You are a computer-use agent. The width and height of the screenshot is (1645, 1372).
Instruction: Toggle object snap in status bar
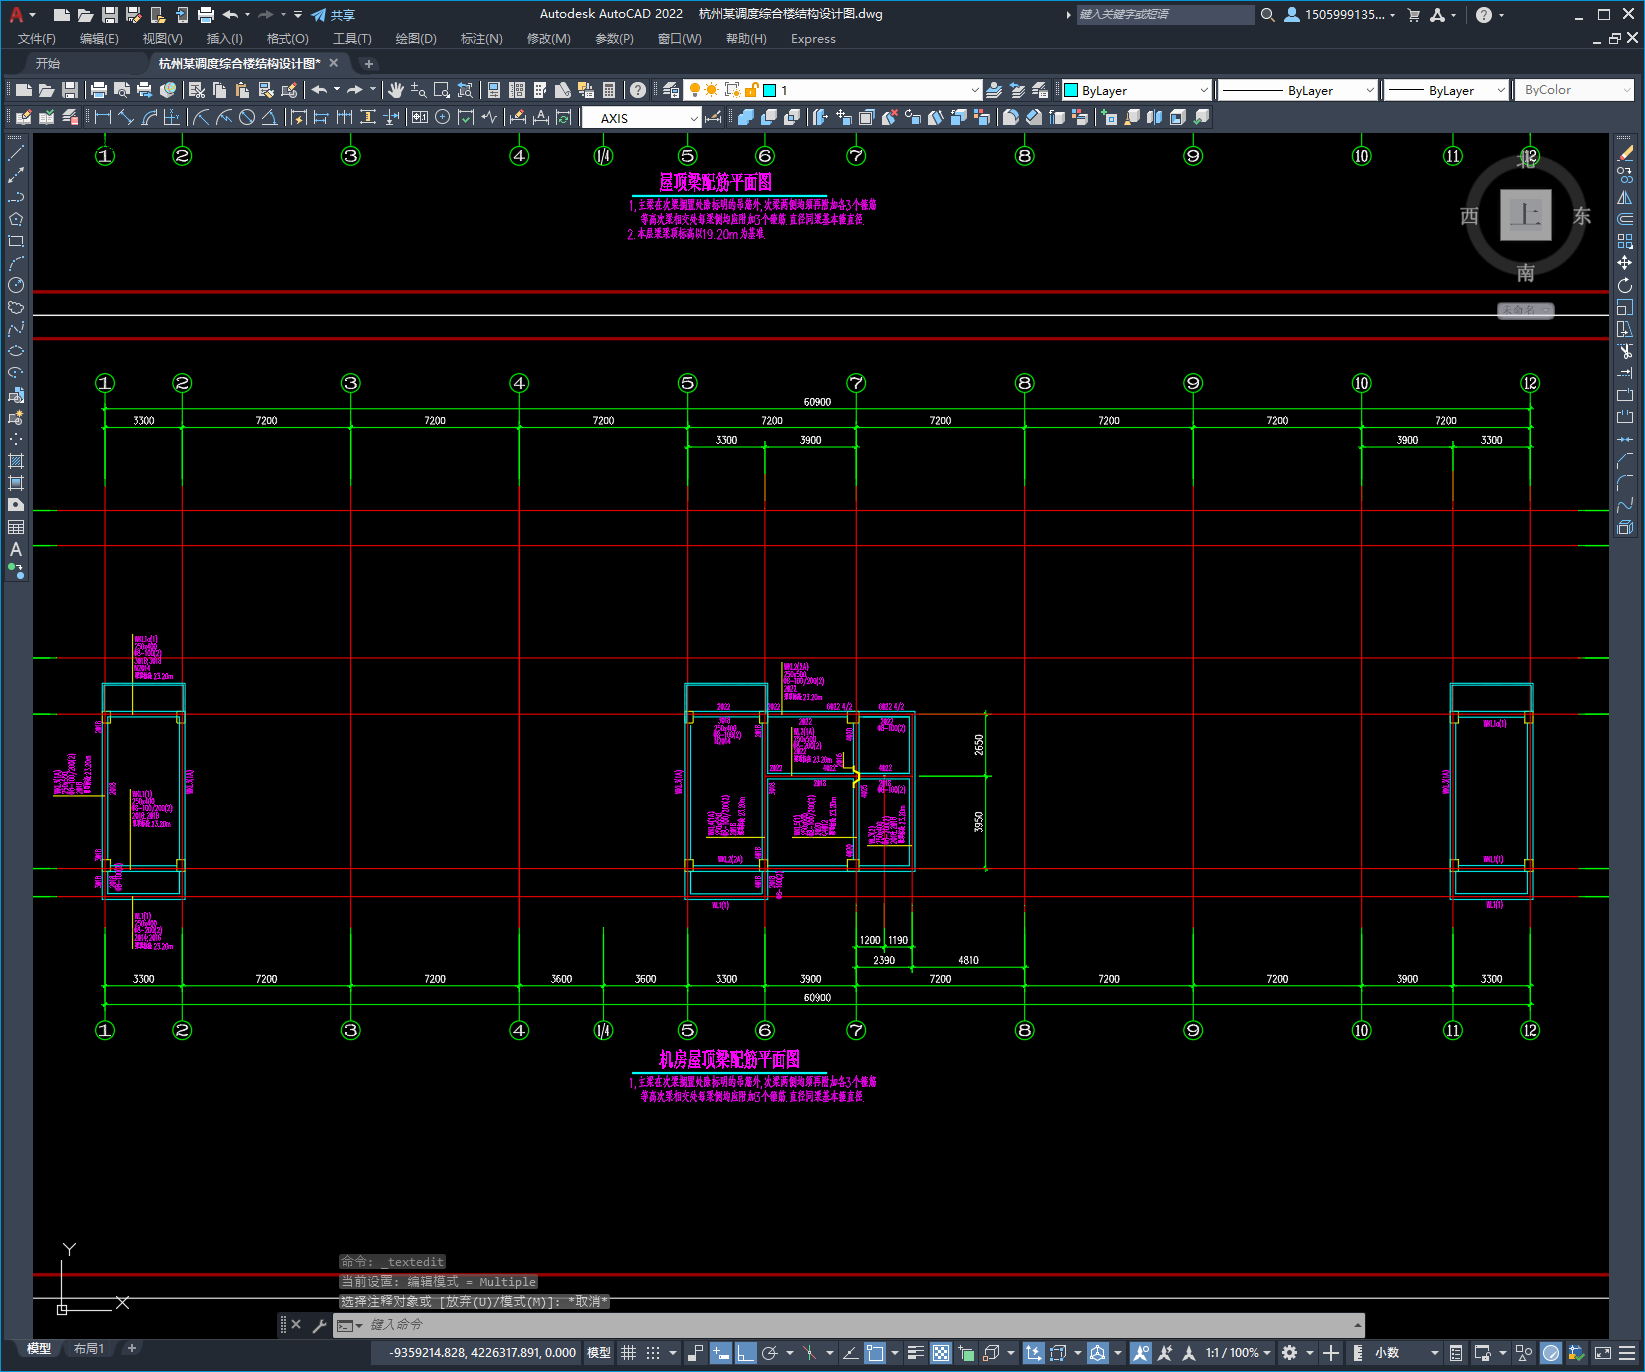point(875,1353)
